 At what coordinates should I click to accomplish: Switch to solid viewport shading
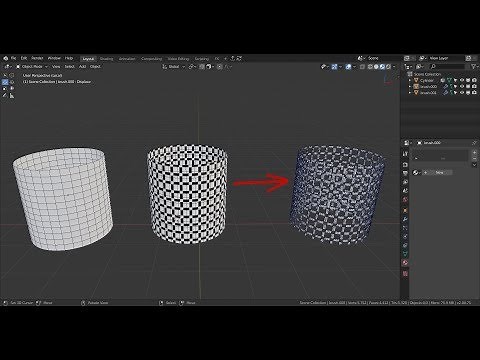pyautogui.click(x=376, y=67)
